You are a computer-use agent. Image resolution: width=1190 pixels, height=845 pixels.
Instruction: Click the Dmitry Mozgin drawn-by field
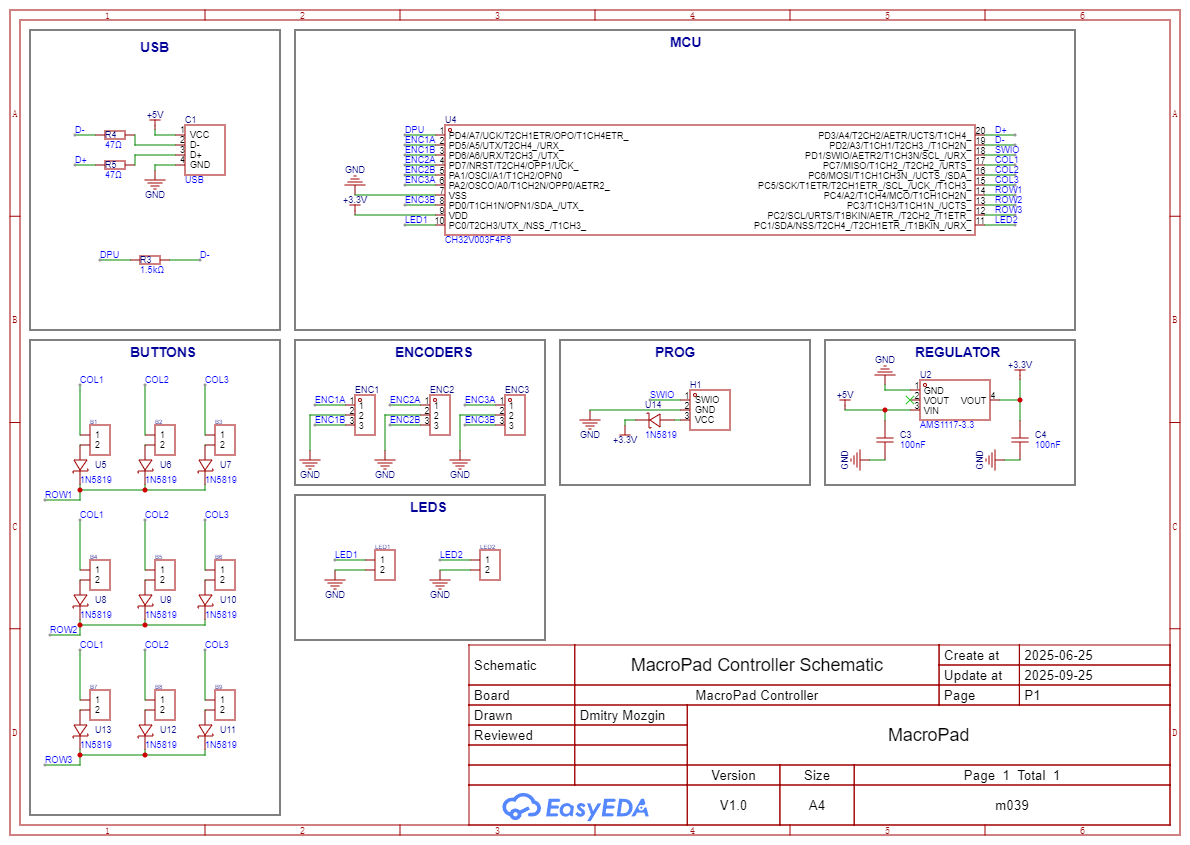pyautogui.click(x=620, y=715)
